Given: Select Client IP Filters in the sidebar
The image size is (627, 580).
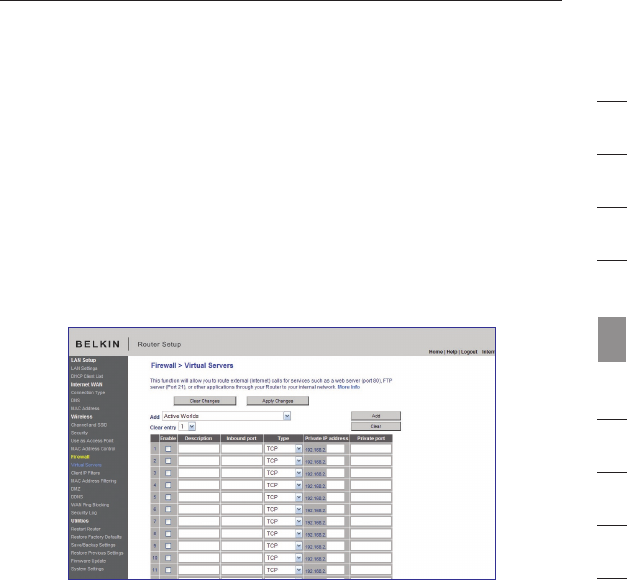Looking at the screenshot, I should pos(85,473).
